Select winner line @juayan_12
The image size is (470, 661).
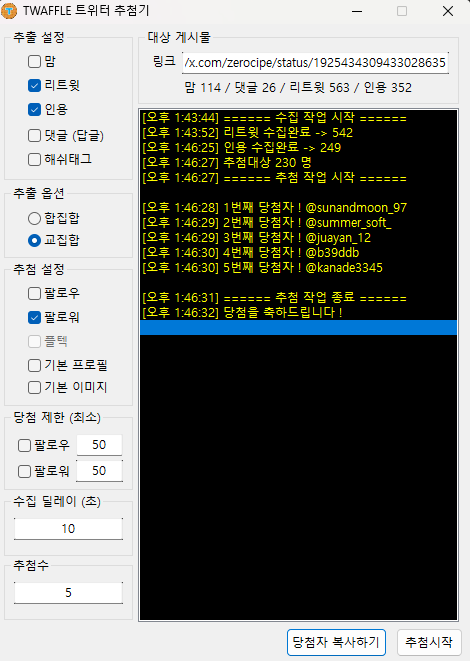point(298,238)
